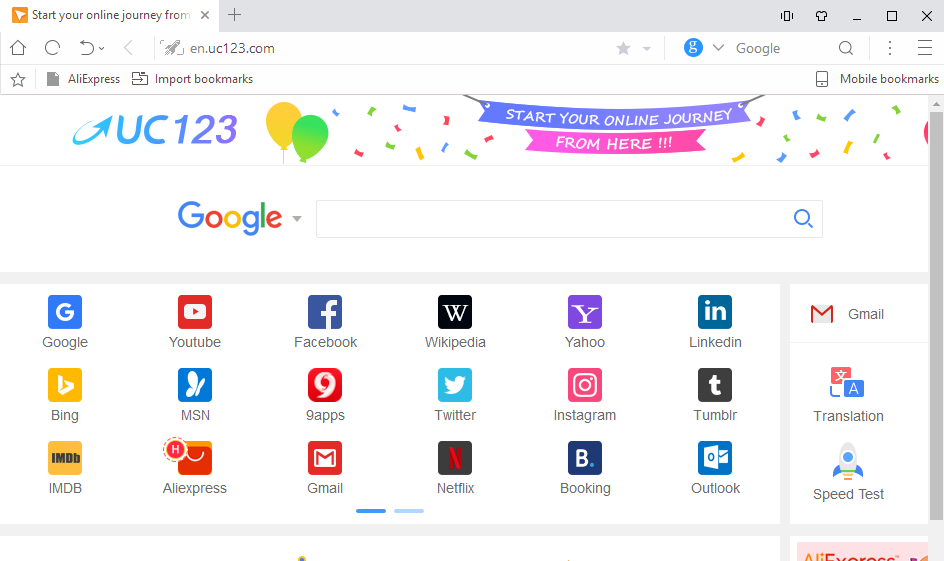Click the sidebar panel toggle icon in title bar
This screenshot has width=944, height=561.
[787, 16]
